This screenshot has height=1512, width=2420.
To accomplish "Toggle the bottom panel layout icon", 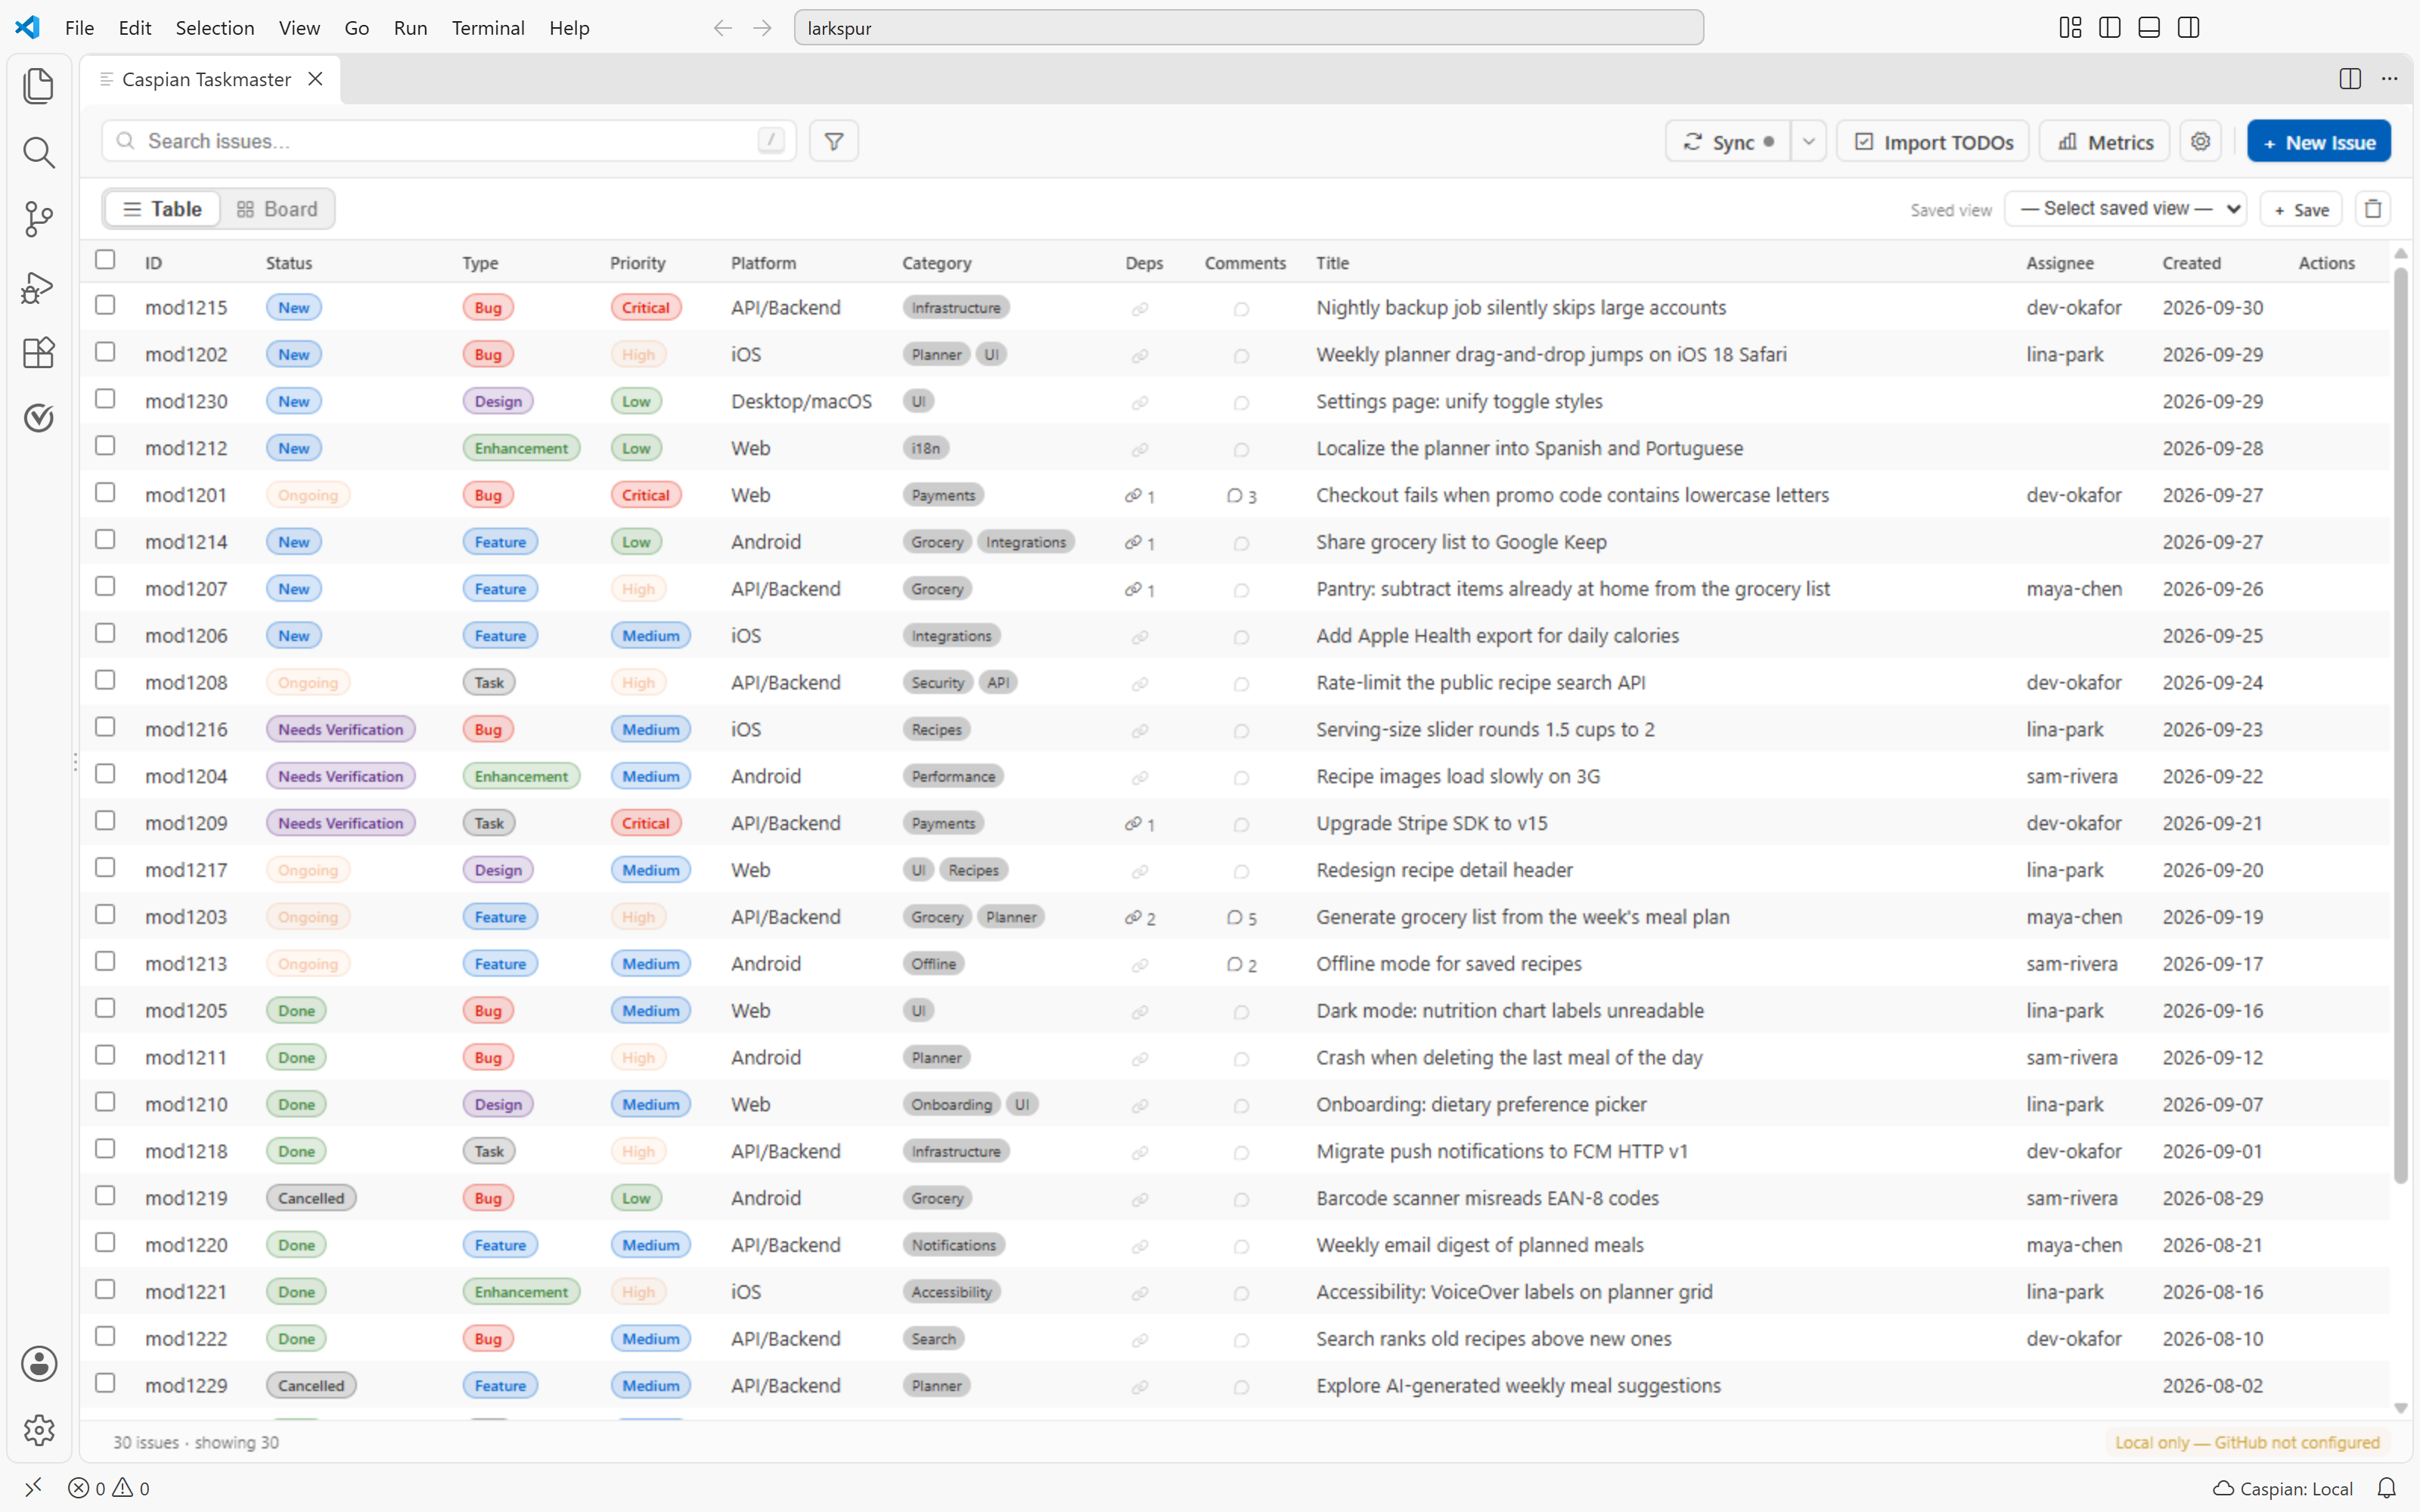I will point(2149,28).
